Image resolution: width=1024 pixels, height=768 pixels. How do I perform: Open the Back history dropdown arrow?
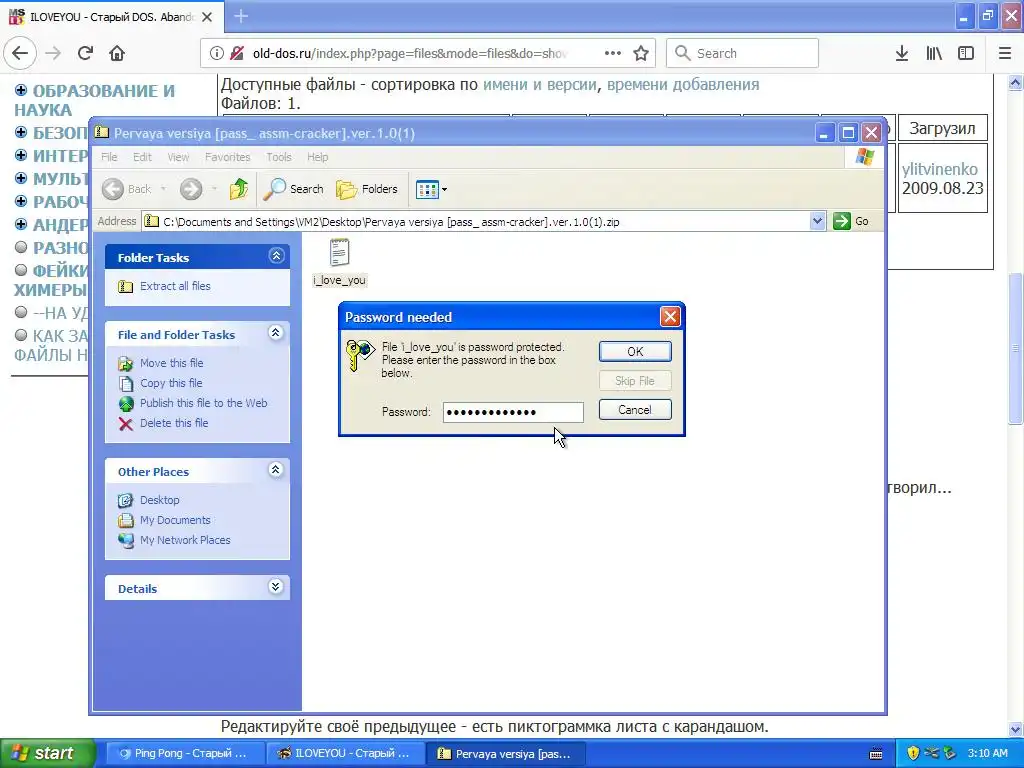click(163, 189)
